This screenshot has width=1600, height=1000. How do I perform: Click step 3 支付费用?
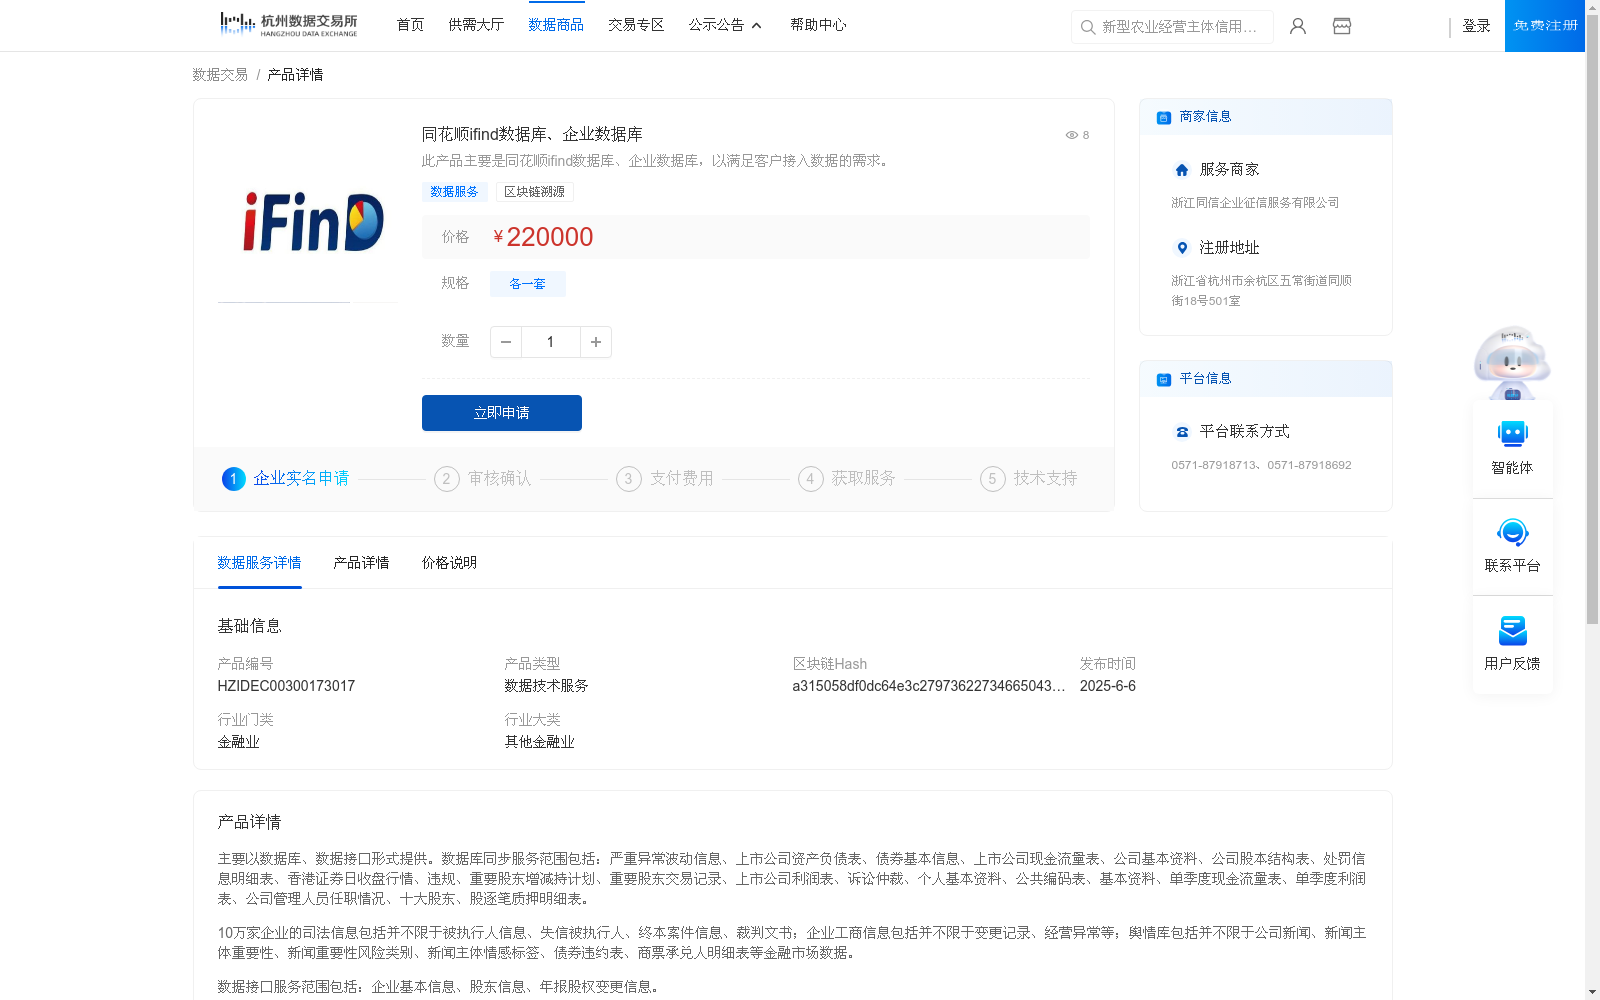tap(665, 479)
